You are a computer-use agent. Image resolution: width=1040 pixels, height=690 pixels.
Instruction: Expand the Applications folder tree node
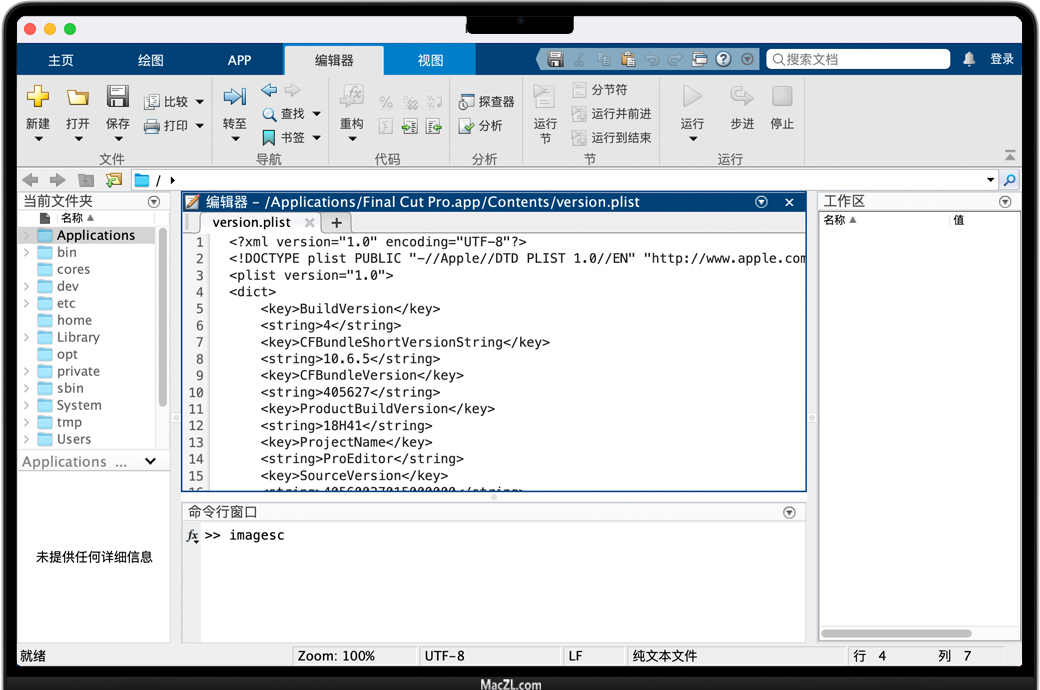click(26, 236)
